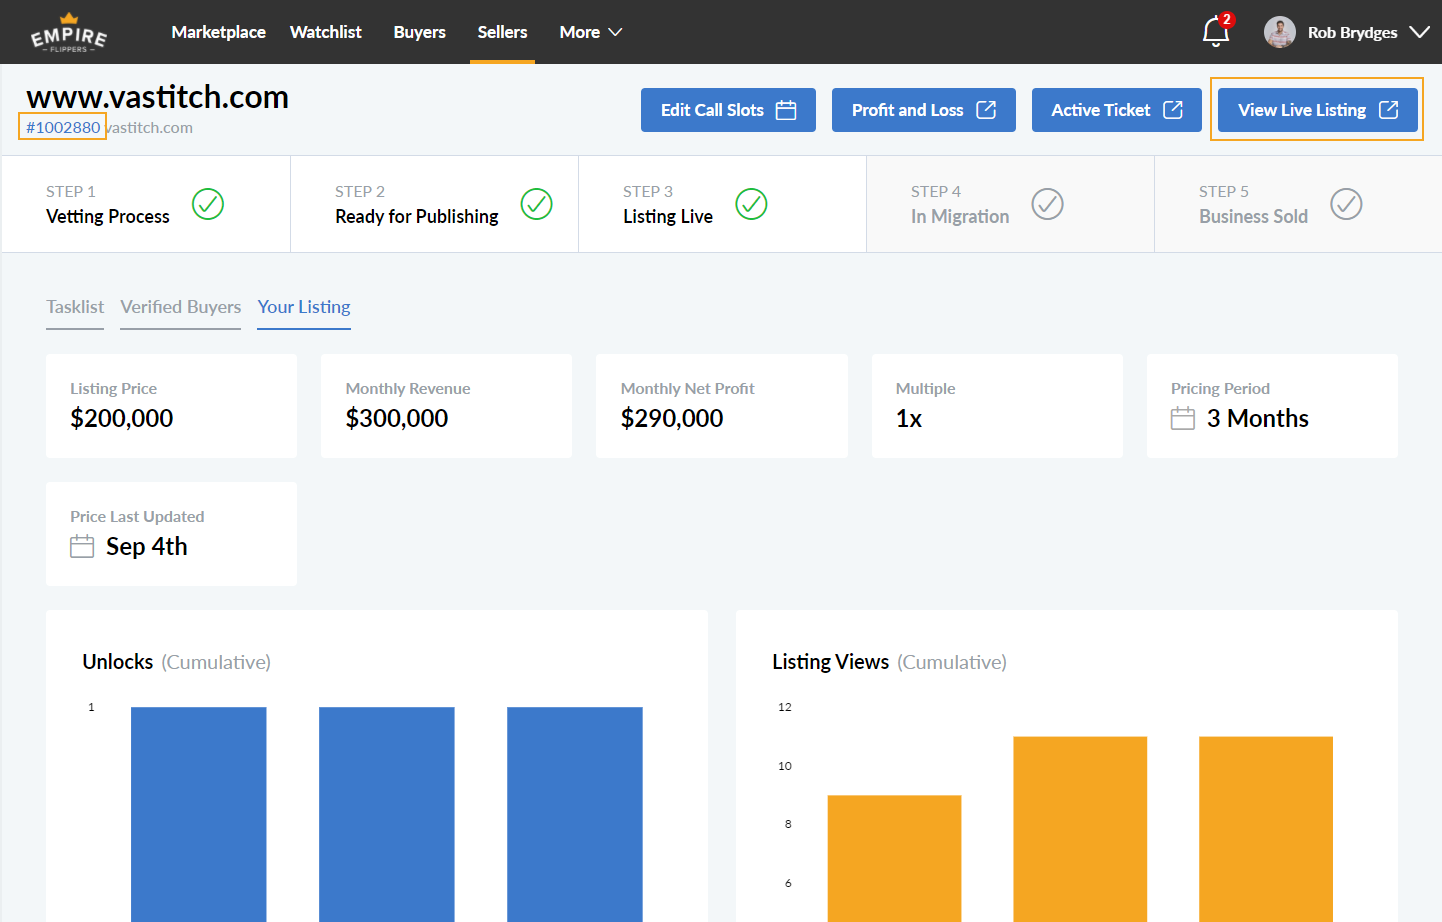1442x922 pixels.
Task: Click the $300,000 monthly revenue value
Action: (x=397, y=418)
